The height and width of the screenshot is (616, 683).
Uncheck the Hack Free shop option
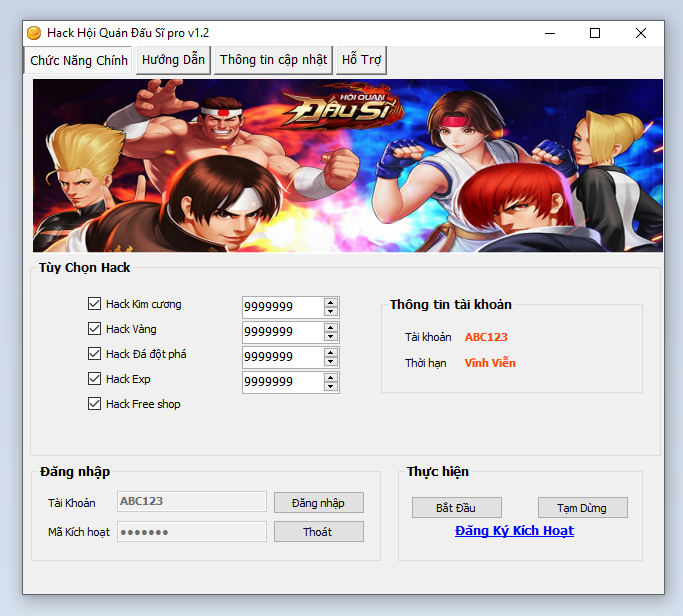(95, 404)
